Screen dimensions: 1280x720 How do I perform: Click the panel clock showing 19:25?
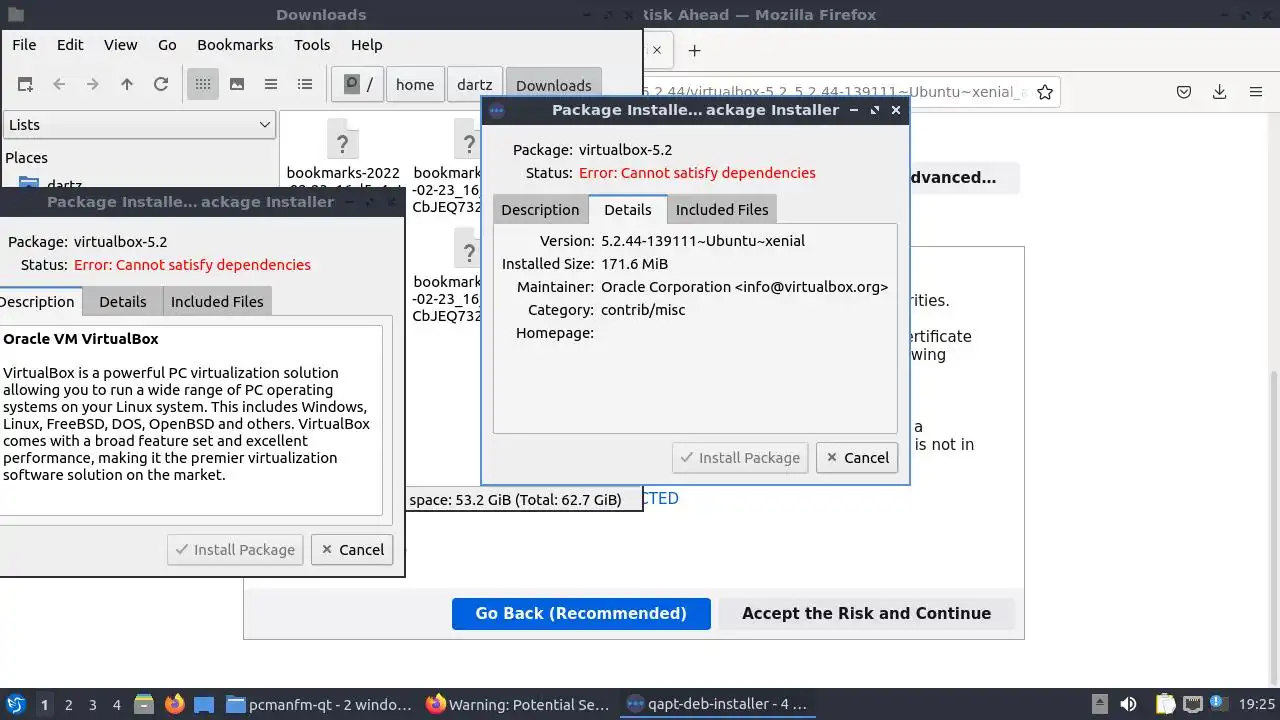(x=1258, y=705)
